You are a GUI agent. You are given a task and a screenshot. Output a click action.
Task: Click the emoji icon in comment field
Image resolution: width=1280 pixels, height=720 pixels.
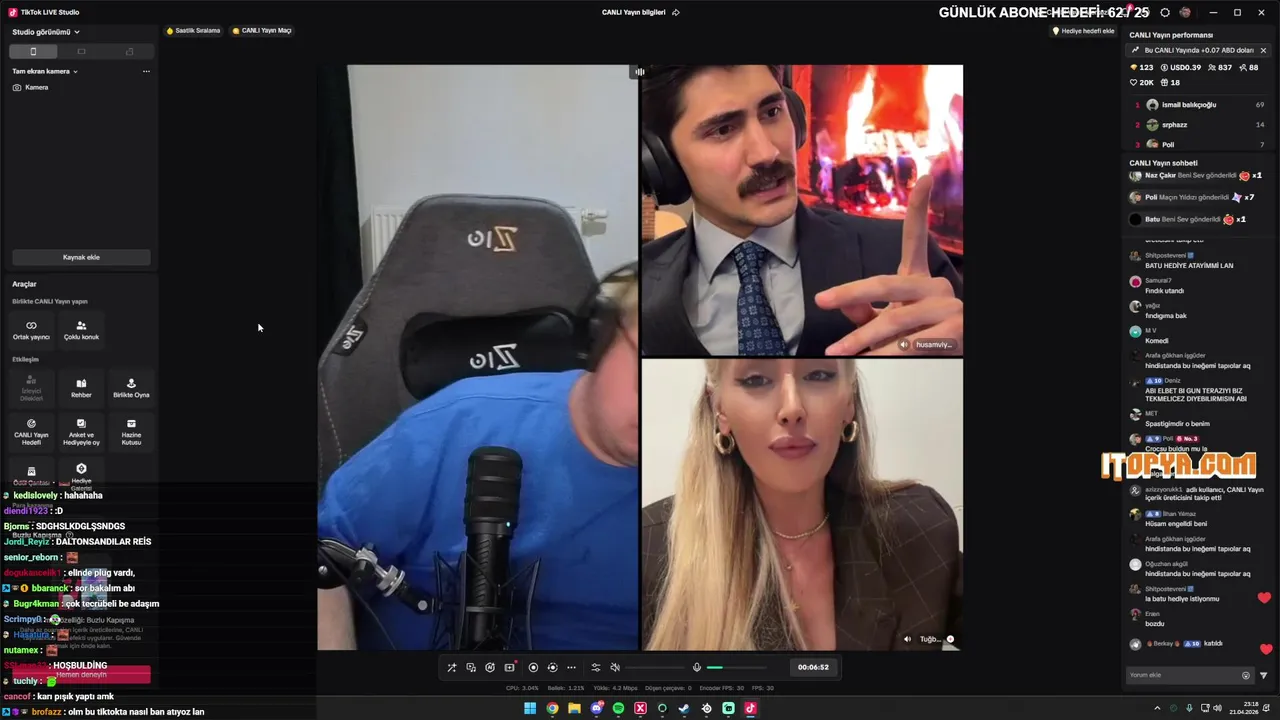pyautogui.click(x=1246, y=675)
